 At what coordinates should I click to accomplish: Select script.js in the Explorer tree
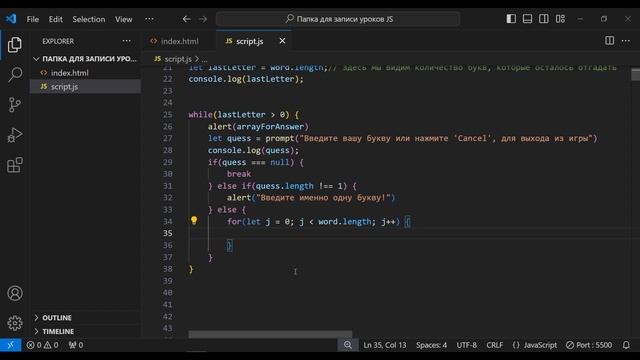pos(85,87)
